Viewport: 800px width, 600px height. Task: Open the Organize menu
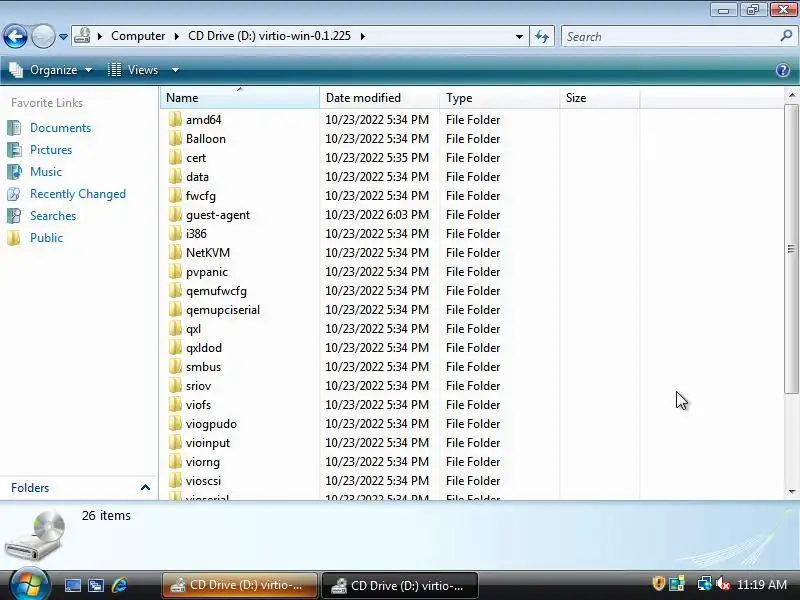(51, 70)
